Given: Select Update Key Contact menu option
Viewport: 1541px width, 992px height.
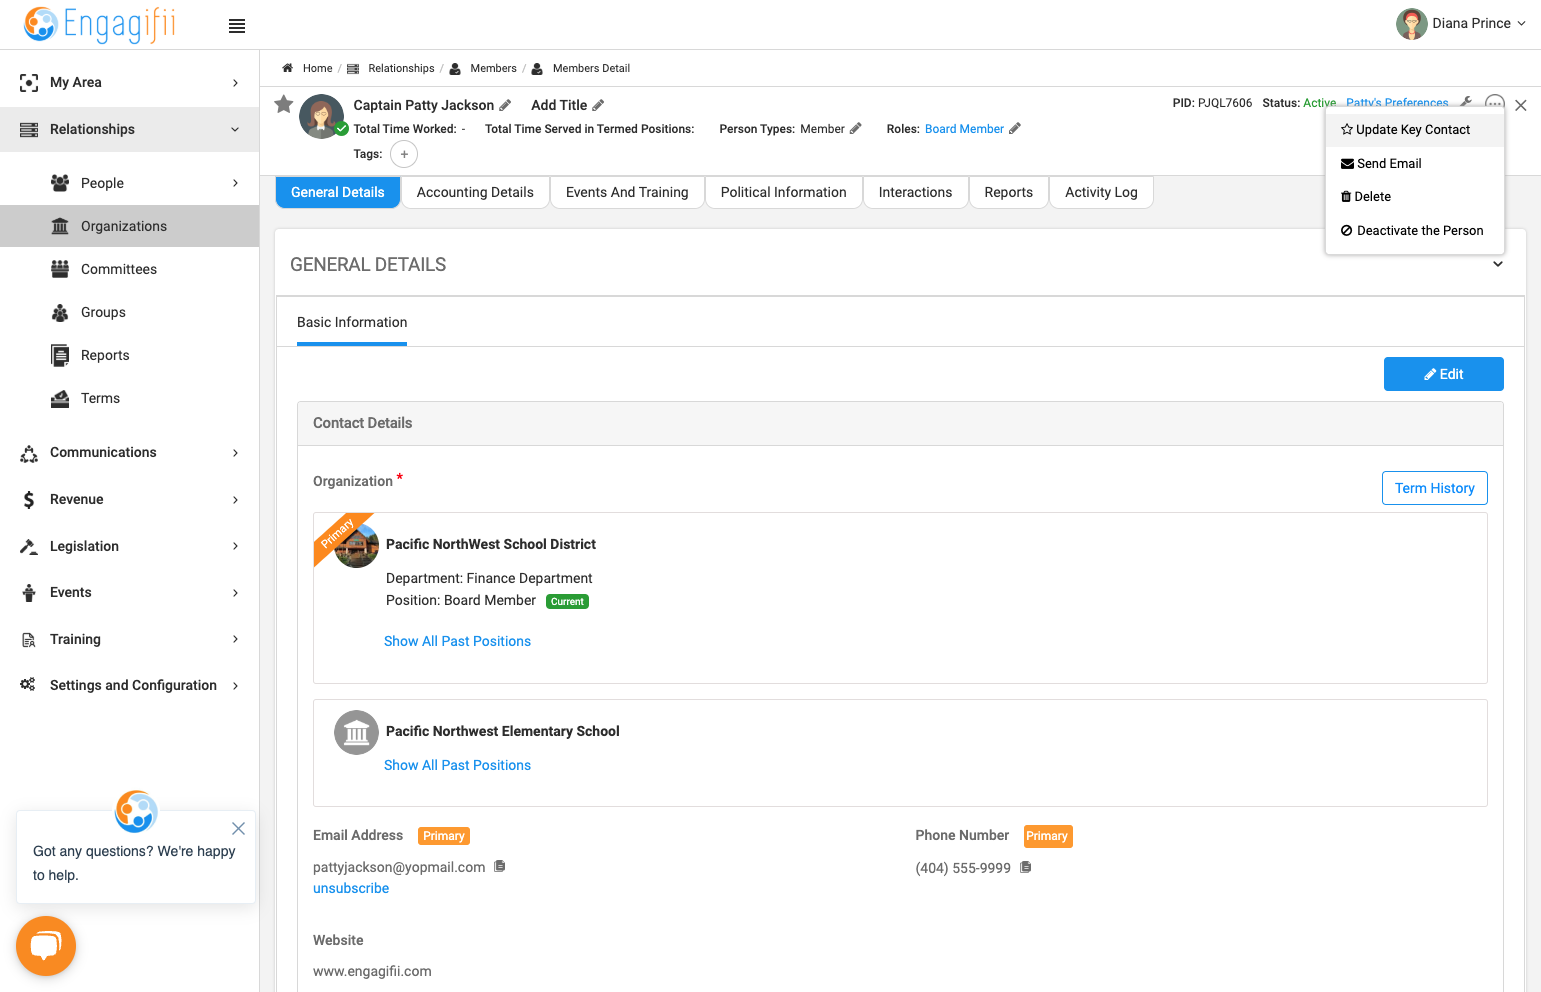Looking at the screenshot, I should [1414, 130].
